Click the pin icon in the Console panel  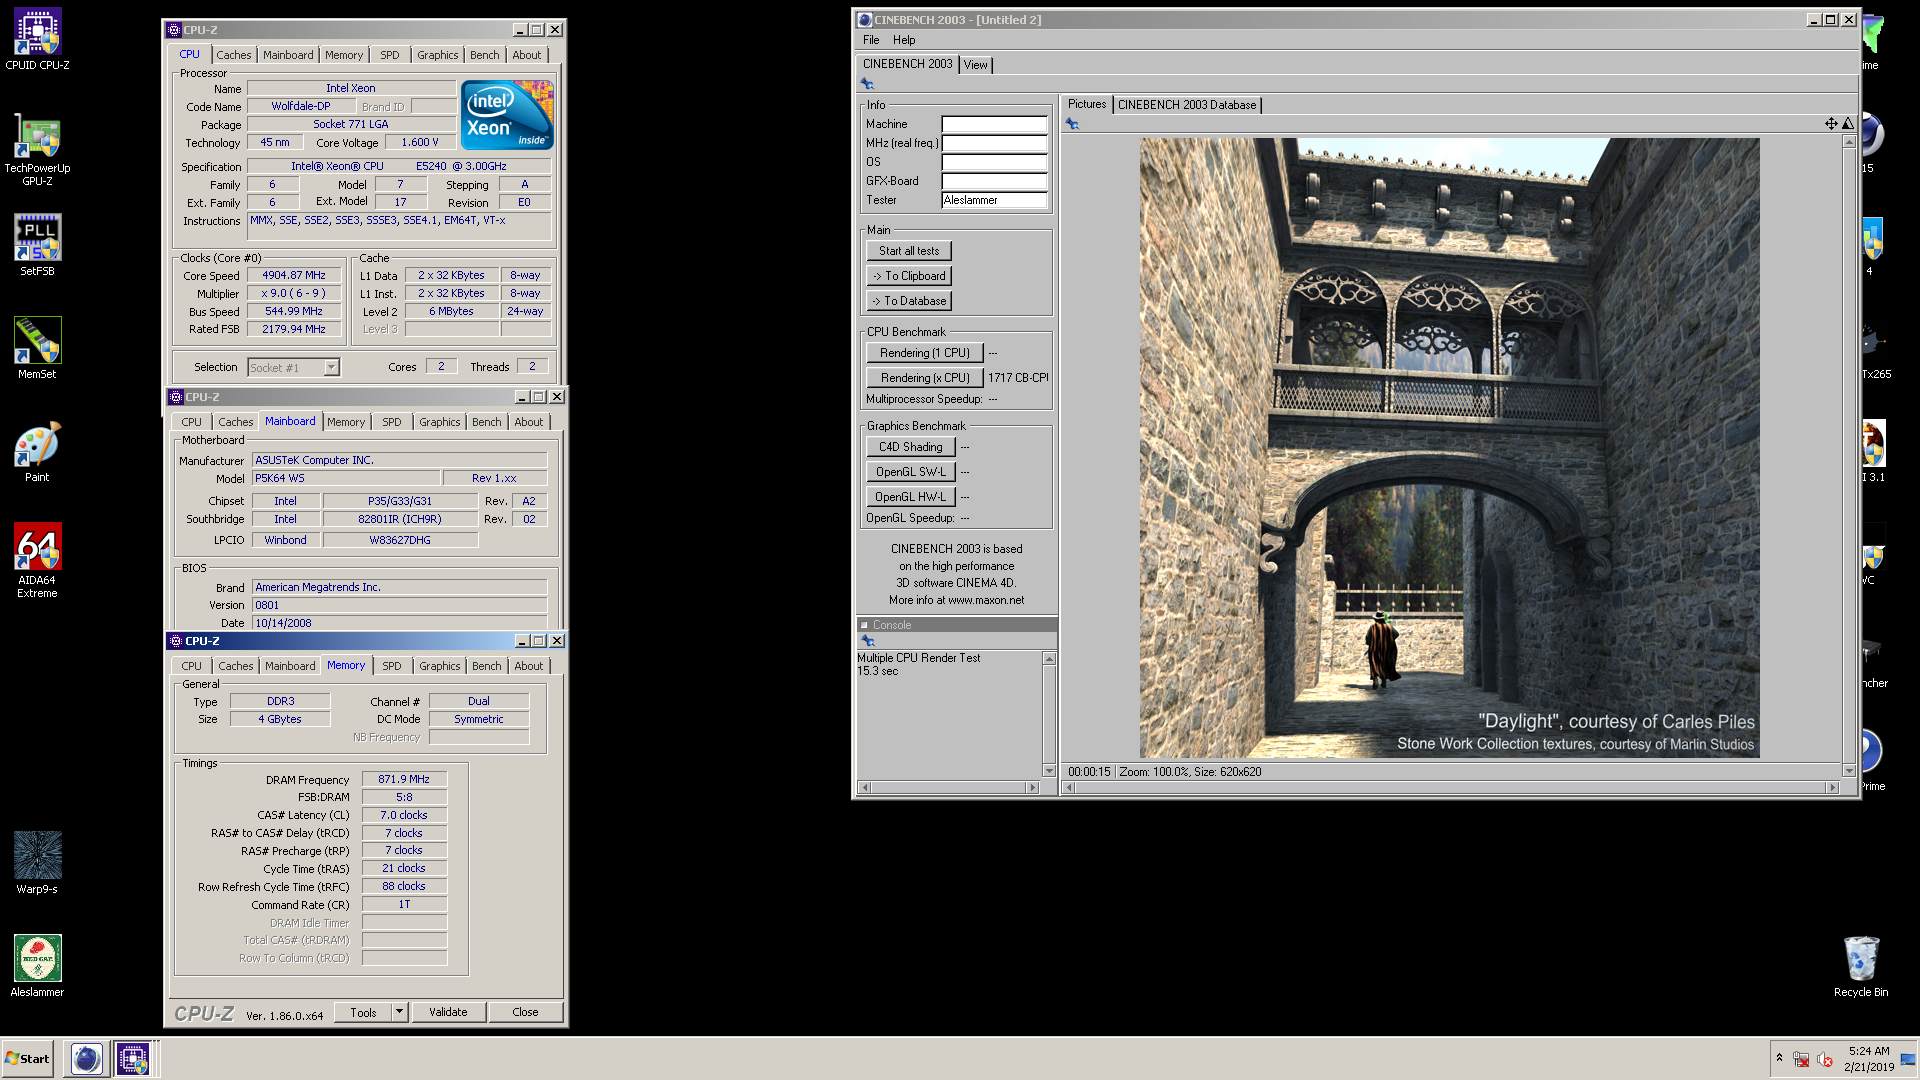tap(867, 641)
